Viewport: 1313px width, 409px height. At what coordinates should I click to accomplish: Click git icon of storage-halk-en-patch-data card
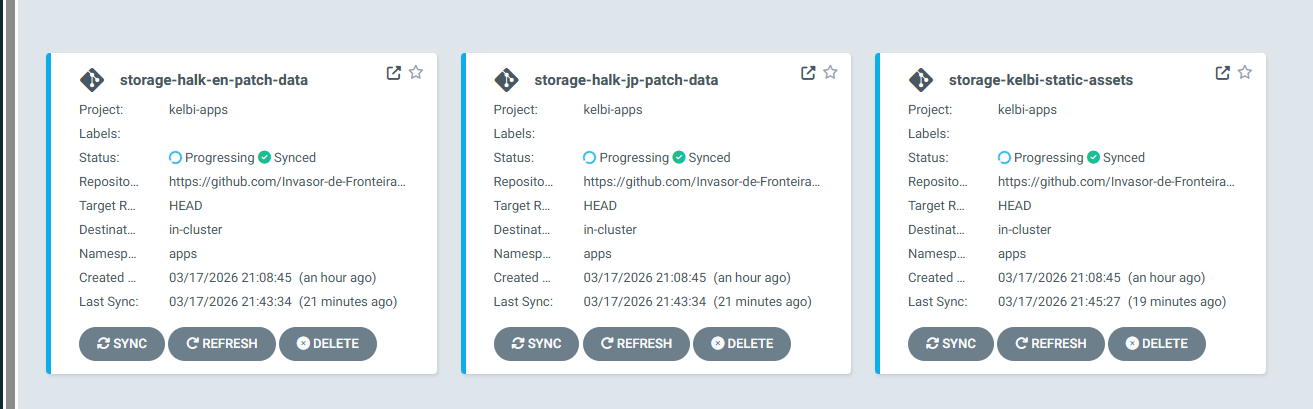tap(92, 80)
